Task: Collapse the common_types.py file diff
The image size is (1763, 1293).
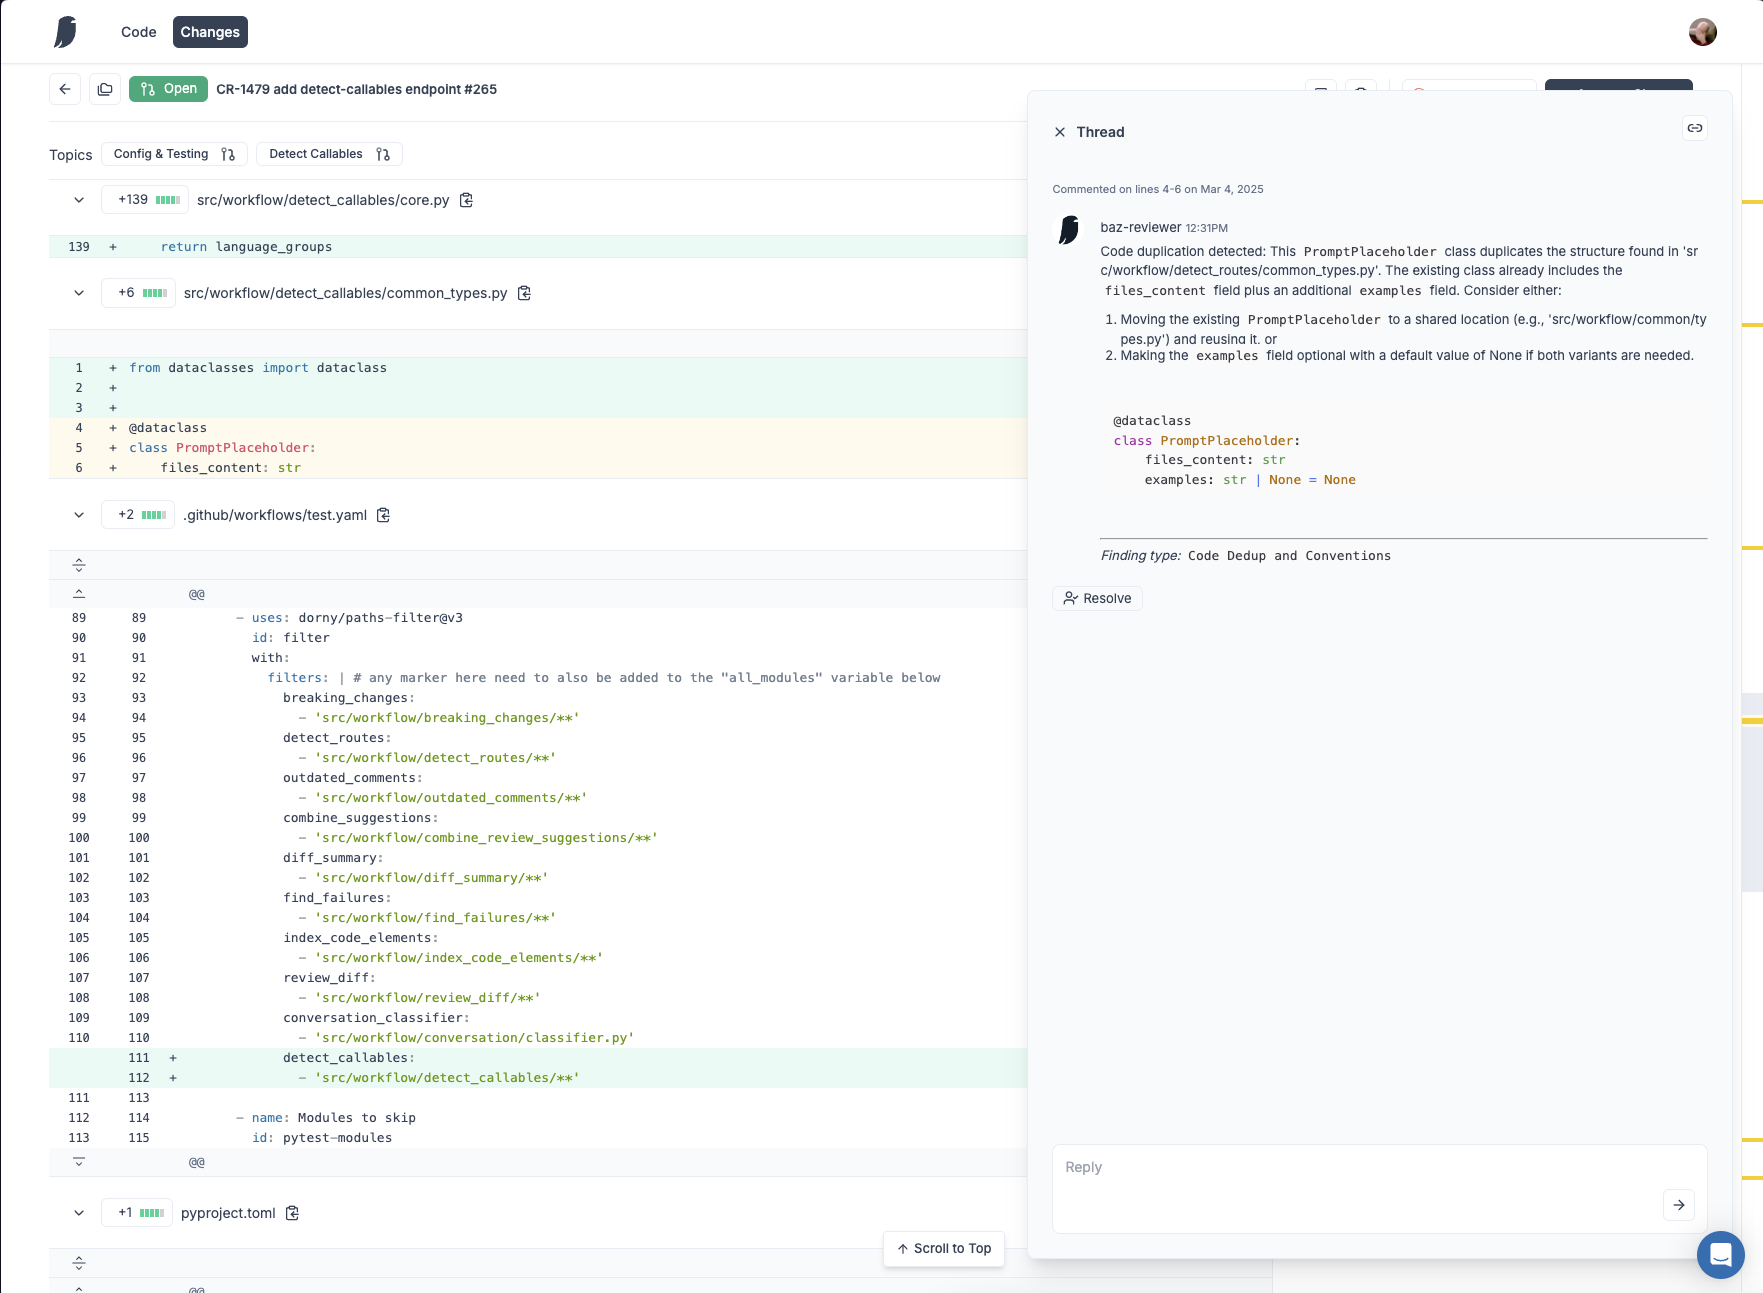Action: tap(79, 293)
